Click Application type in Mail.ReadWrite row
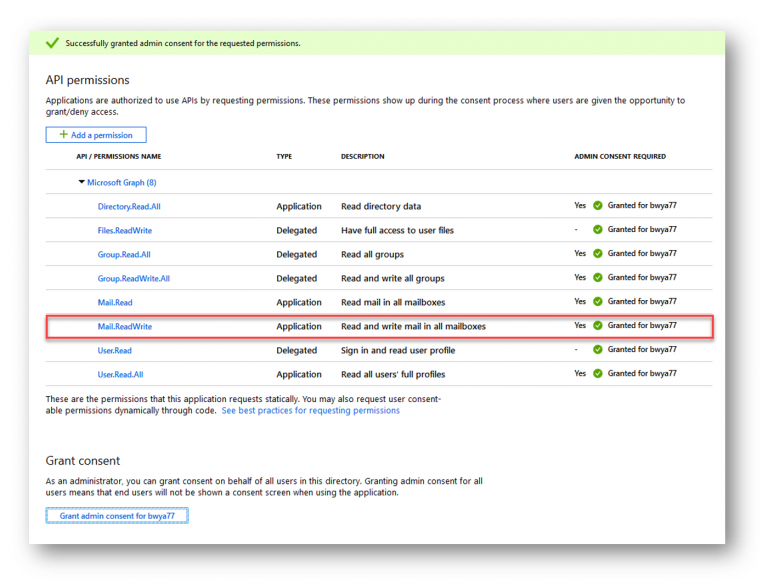 point(299,326)
